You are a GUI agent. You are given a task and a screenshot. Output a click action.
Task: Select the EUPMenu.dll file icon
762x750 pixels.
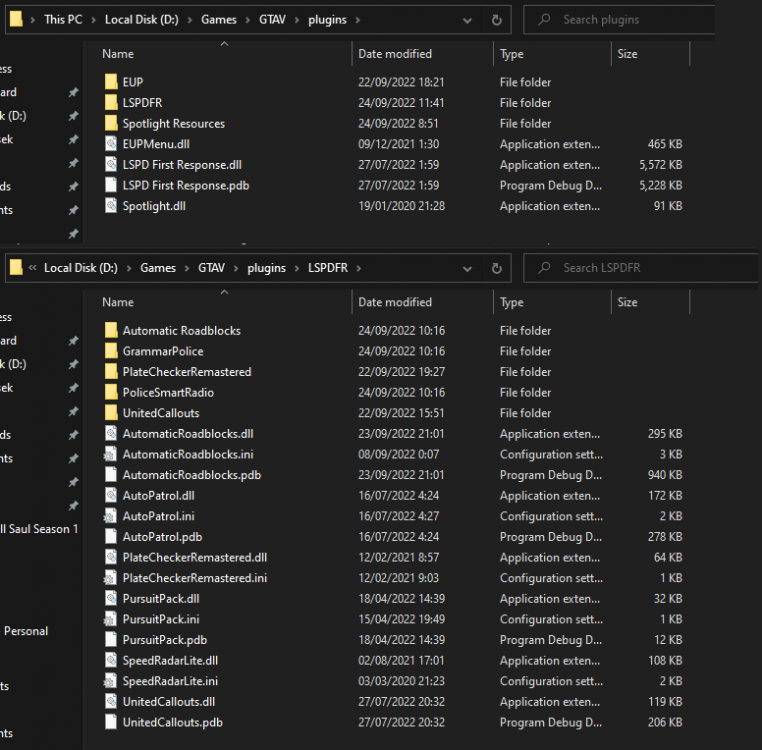coord(111,144)
